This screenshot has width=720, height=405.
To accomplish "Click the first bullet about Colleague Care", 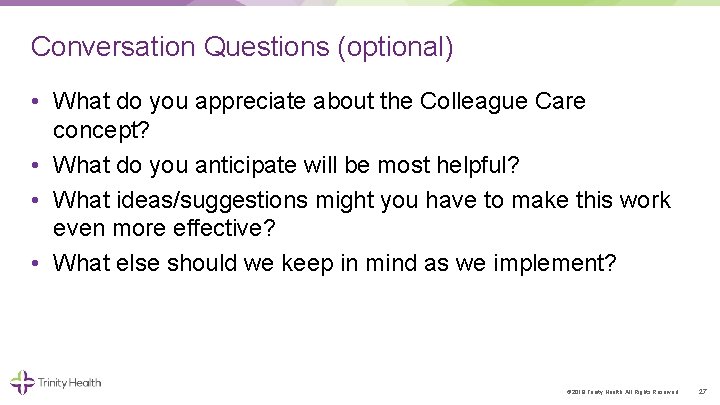I will coord(318,102).
